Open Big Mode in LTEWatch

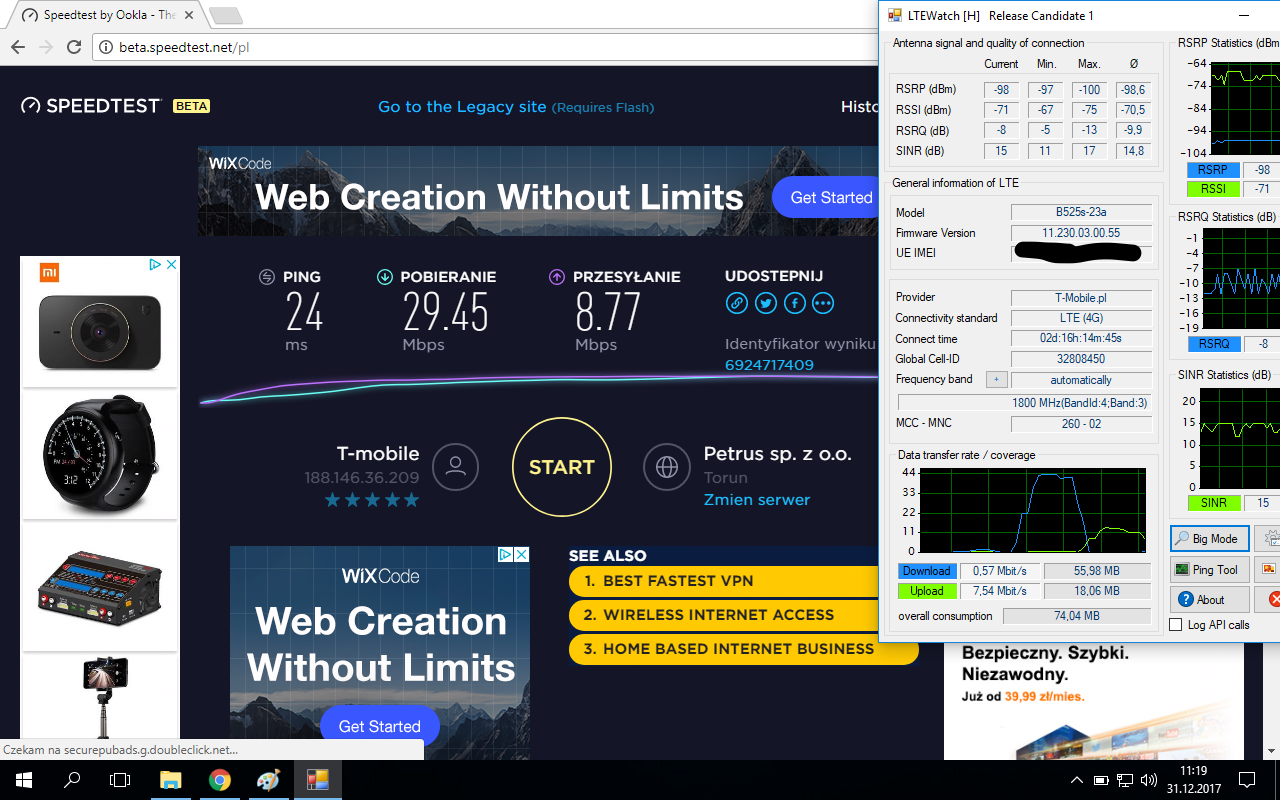(1210, 539)
